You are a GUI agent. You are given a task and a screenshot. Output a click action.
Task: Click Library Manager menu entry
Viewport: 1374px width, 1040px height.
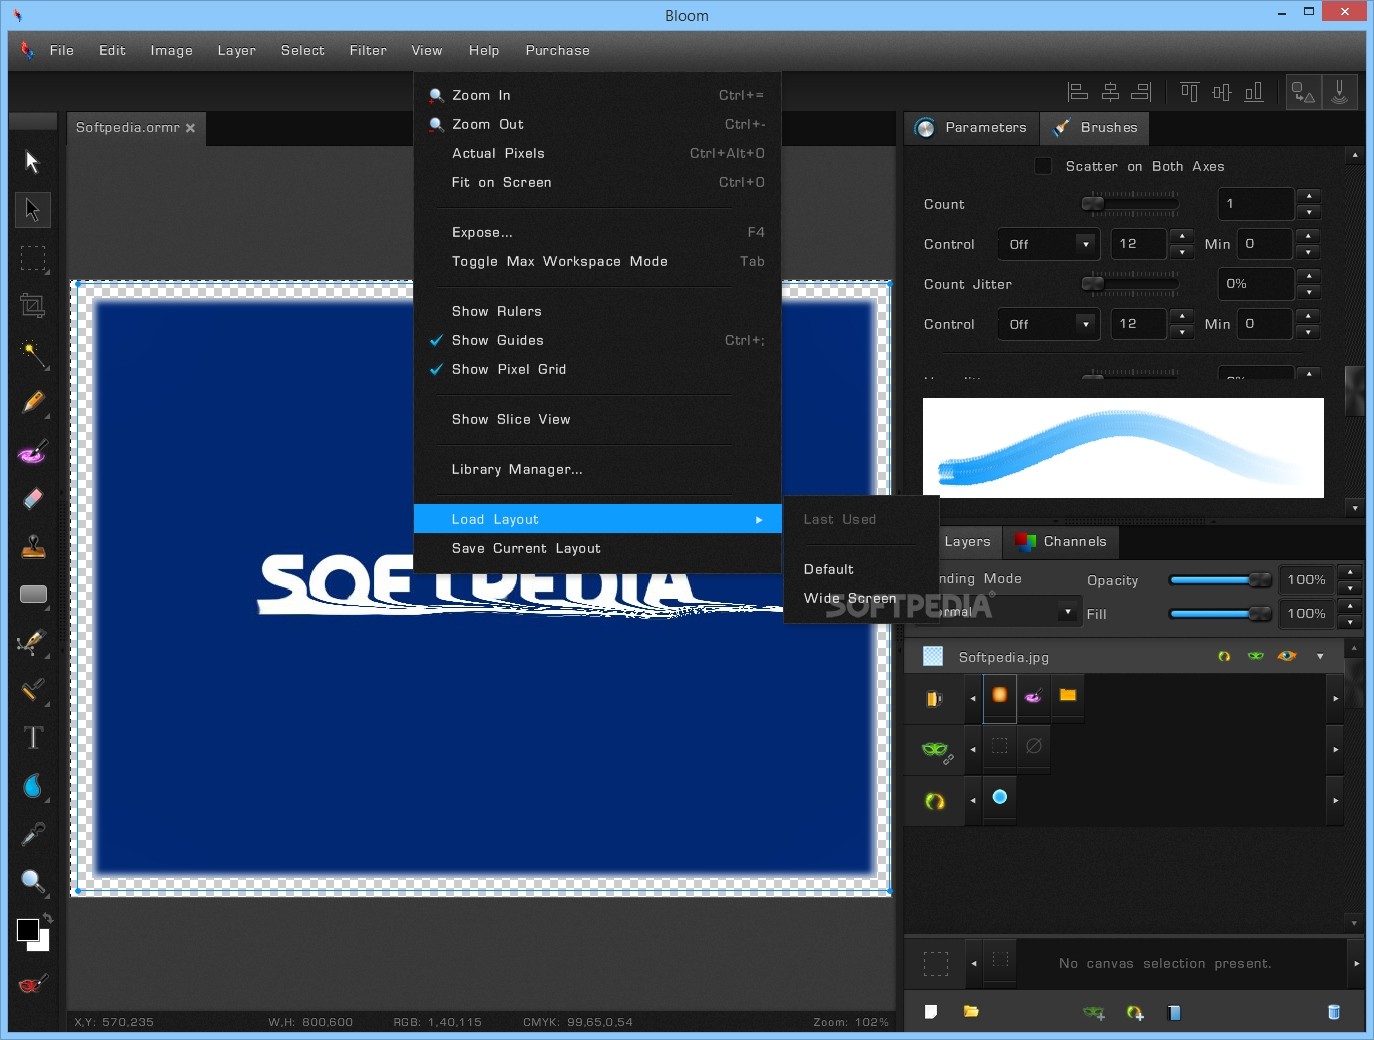(597, 469)
